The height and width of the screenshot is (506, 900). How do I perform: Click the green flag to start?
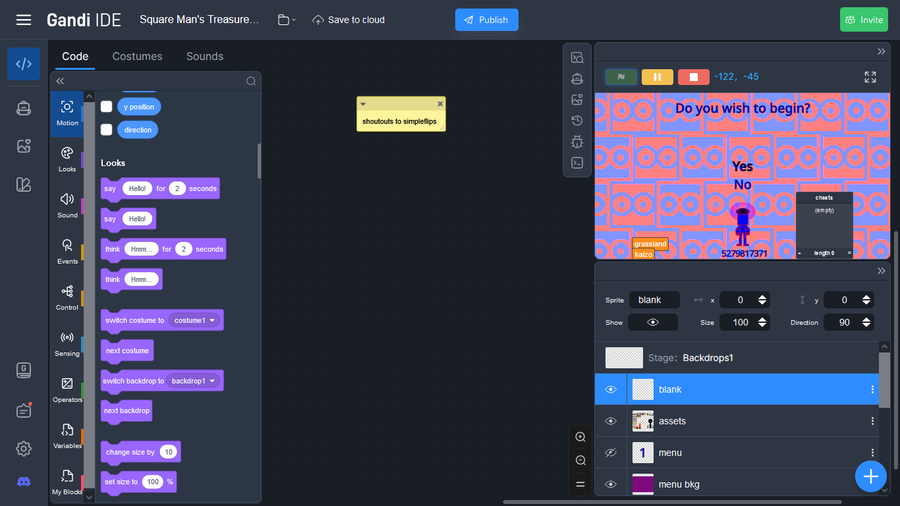tap(621, 76)
